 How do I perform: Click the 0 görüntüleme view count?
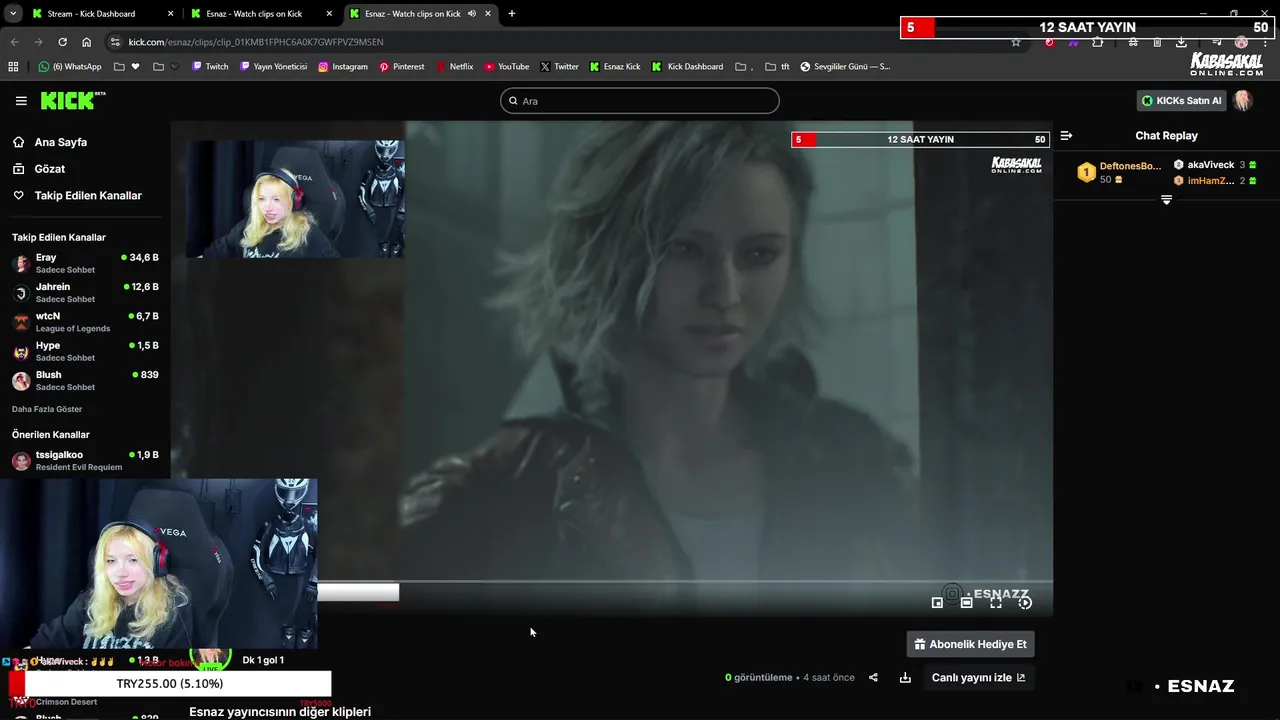pyautogui.click(x=759, y=677)
